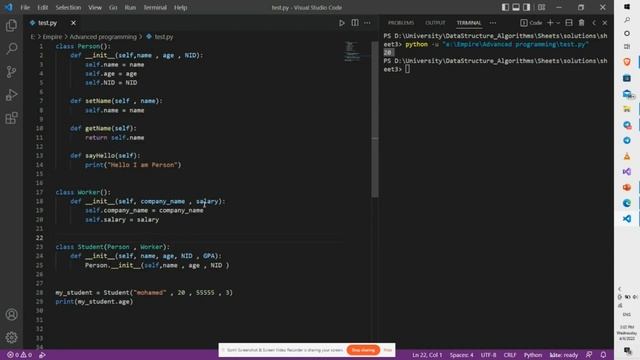Open VLC media player taskbar icon
640x360 pixels.
(627, 156)
